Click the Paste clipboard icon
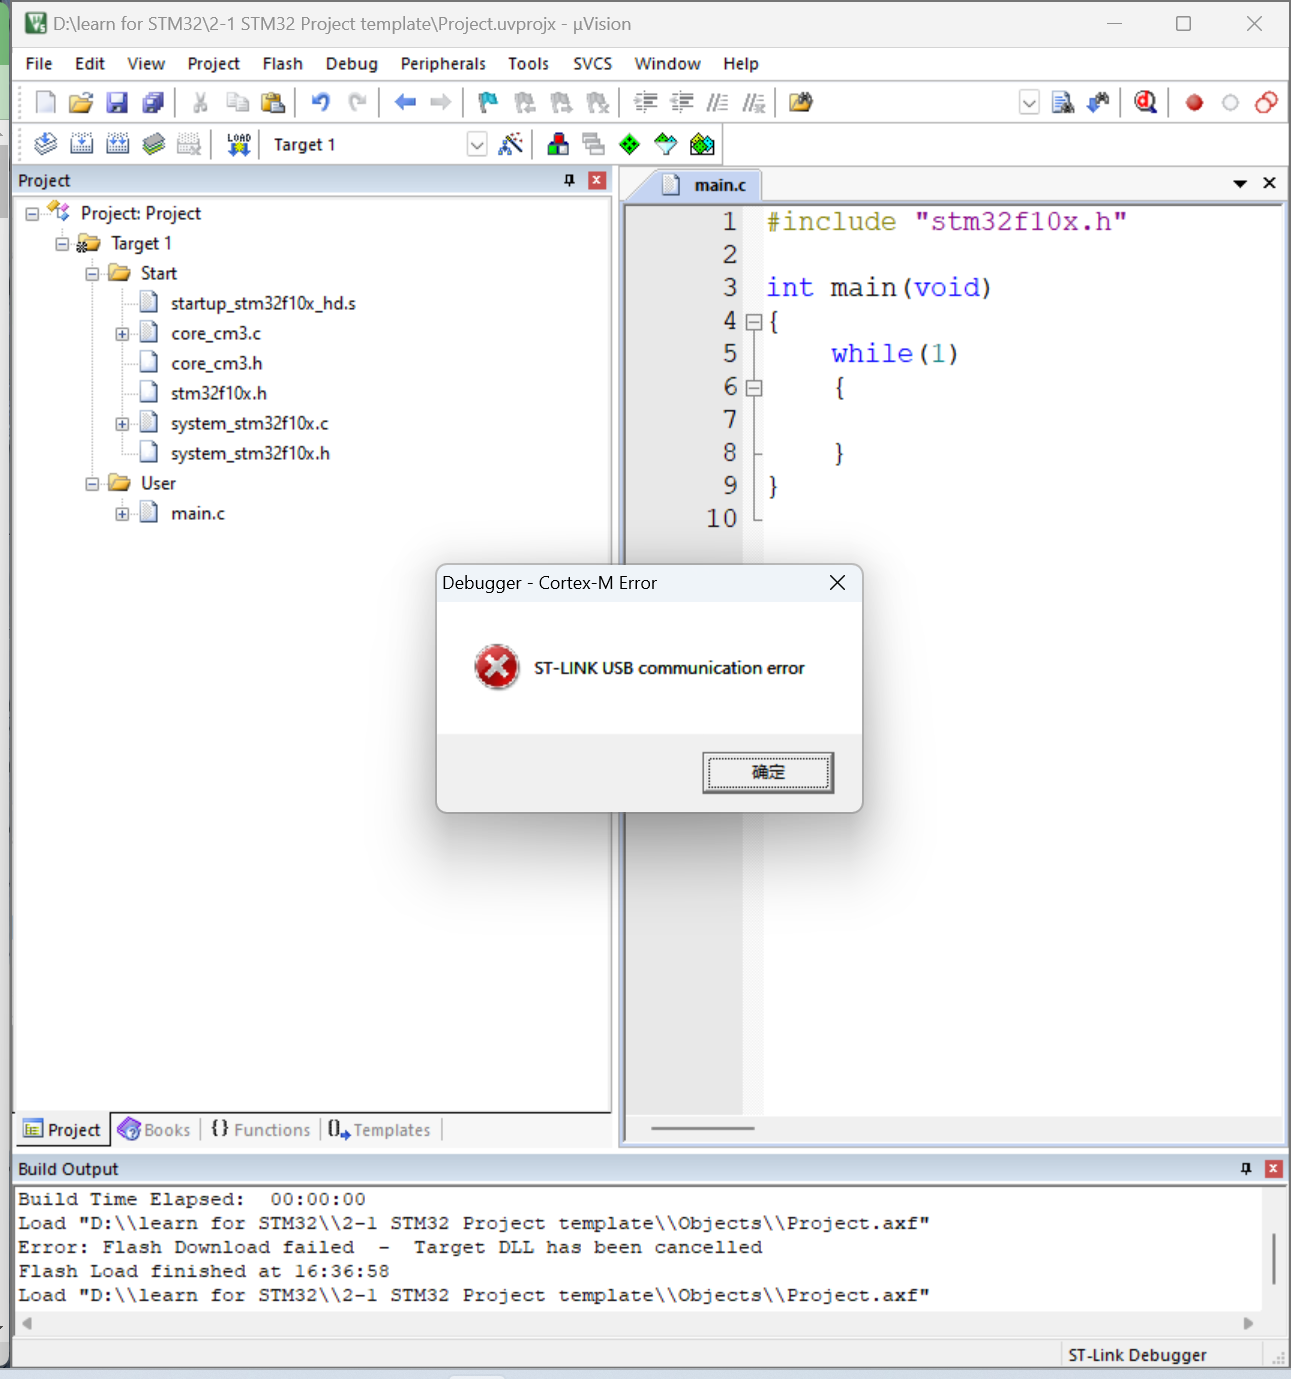Viewport: 1291px width, 1379px height. pyautogui.click(x=272, y=102)
